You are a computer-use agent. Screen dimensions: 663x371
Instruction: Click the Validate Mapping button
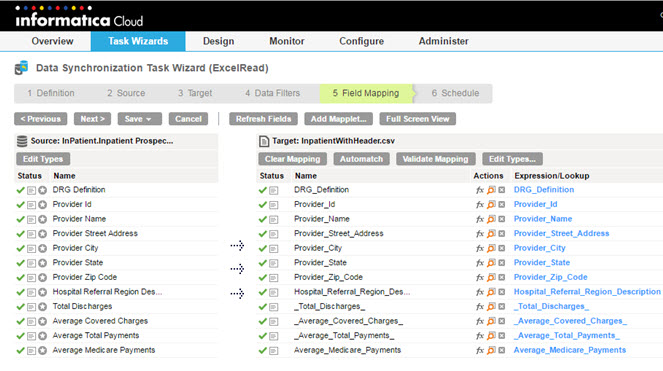click(436, 159)
